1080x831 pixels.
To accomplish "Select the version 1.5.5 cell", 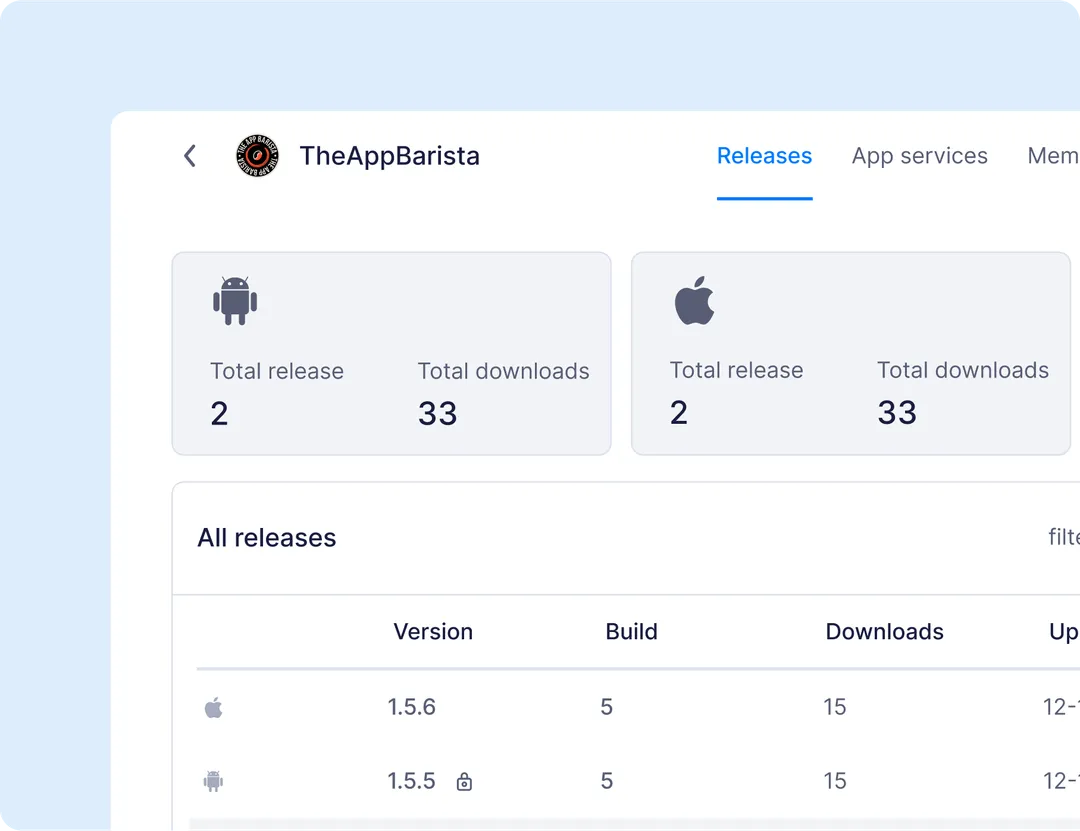I will tap(411, 781).
